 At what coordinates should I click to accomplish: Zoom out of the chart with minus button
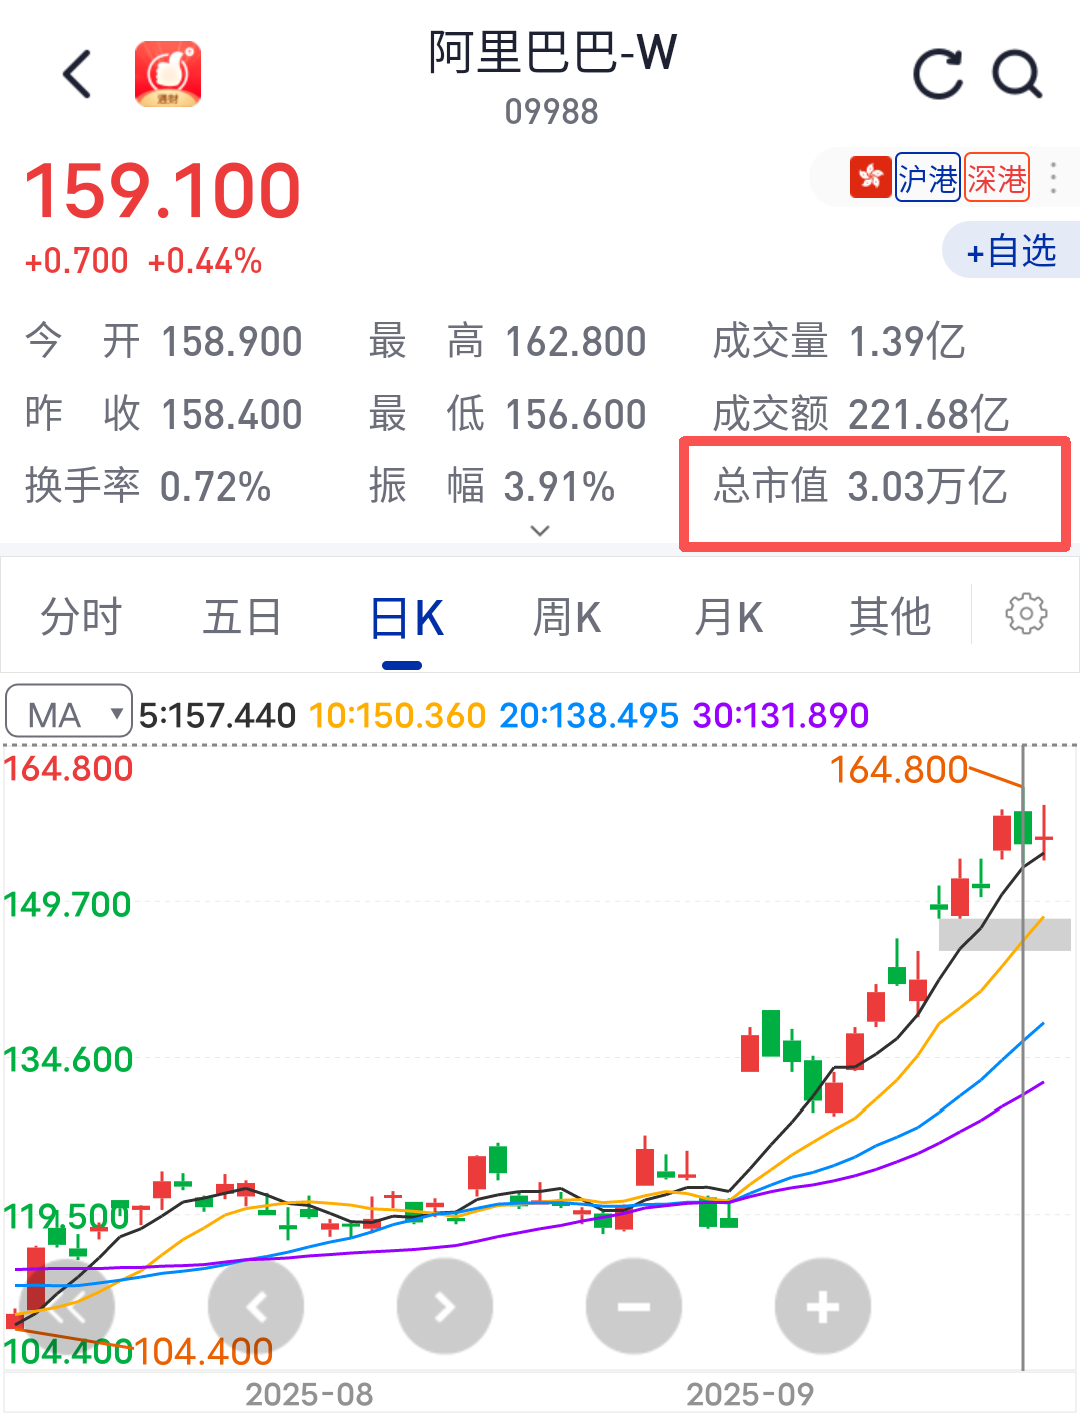point(633,1305)
